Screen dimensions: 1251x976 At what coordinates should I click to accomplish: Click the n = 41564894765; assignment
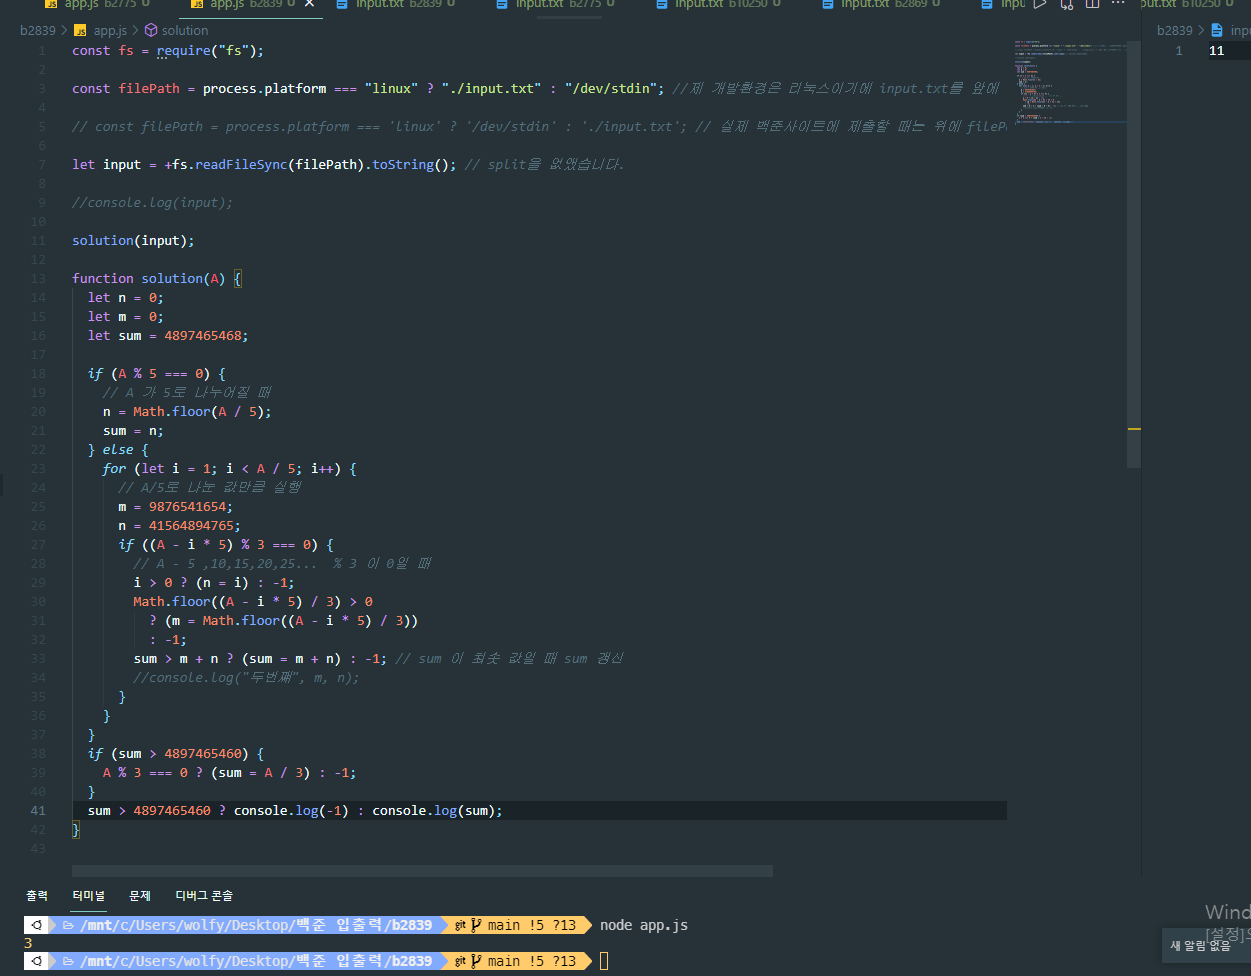[x=179, y=525]
